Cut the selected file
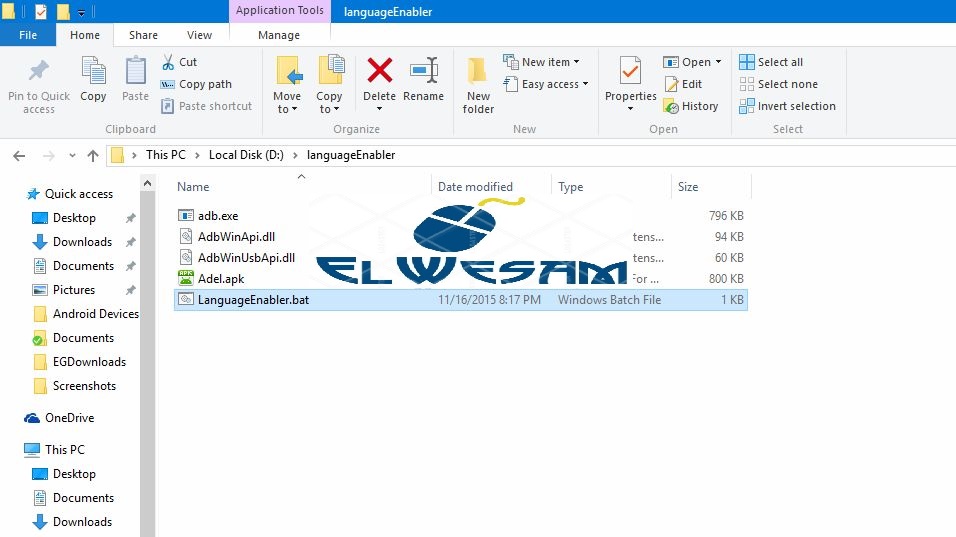The image size is (956, 537). (180, 62)
